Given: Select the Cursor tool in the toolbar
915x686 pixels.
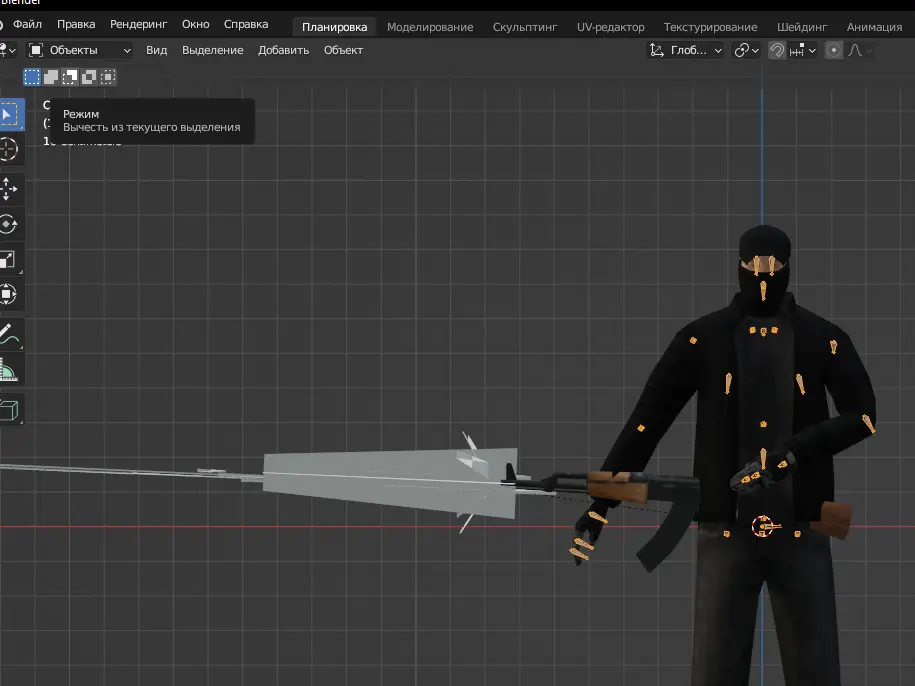Looking at the screenshot, I should tap(9, 150).
